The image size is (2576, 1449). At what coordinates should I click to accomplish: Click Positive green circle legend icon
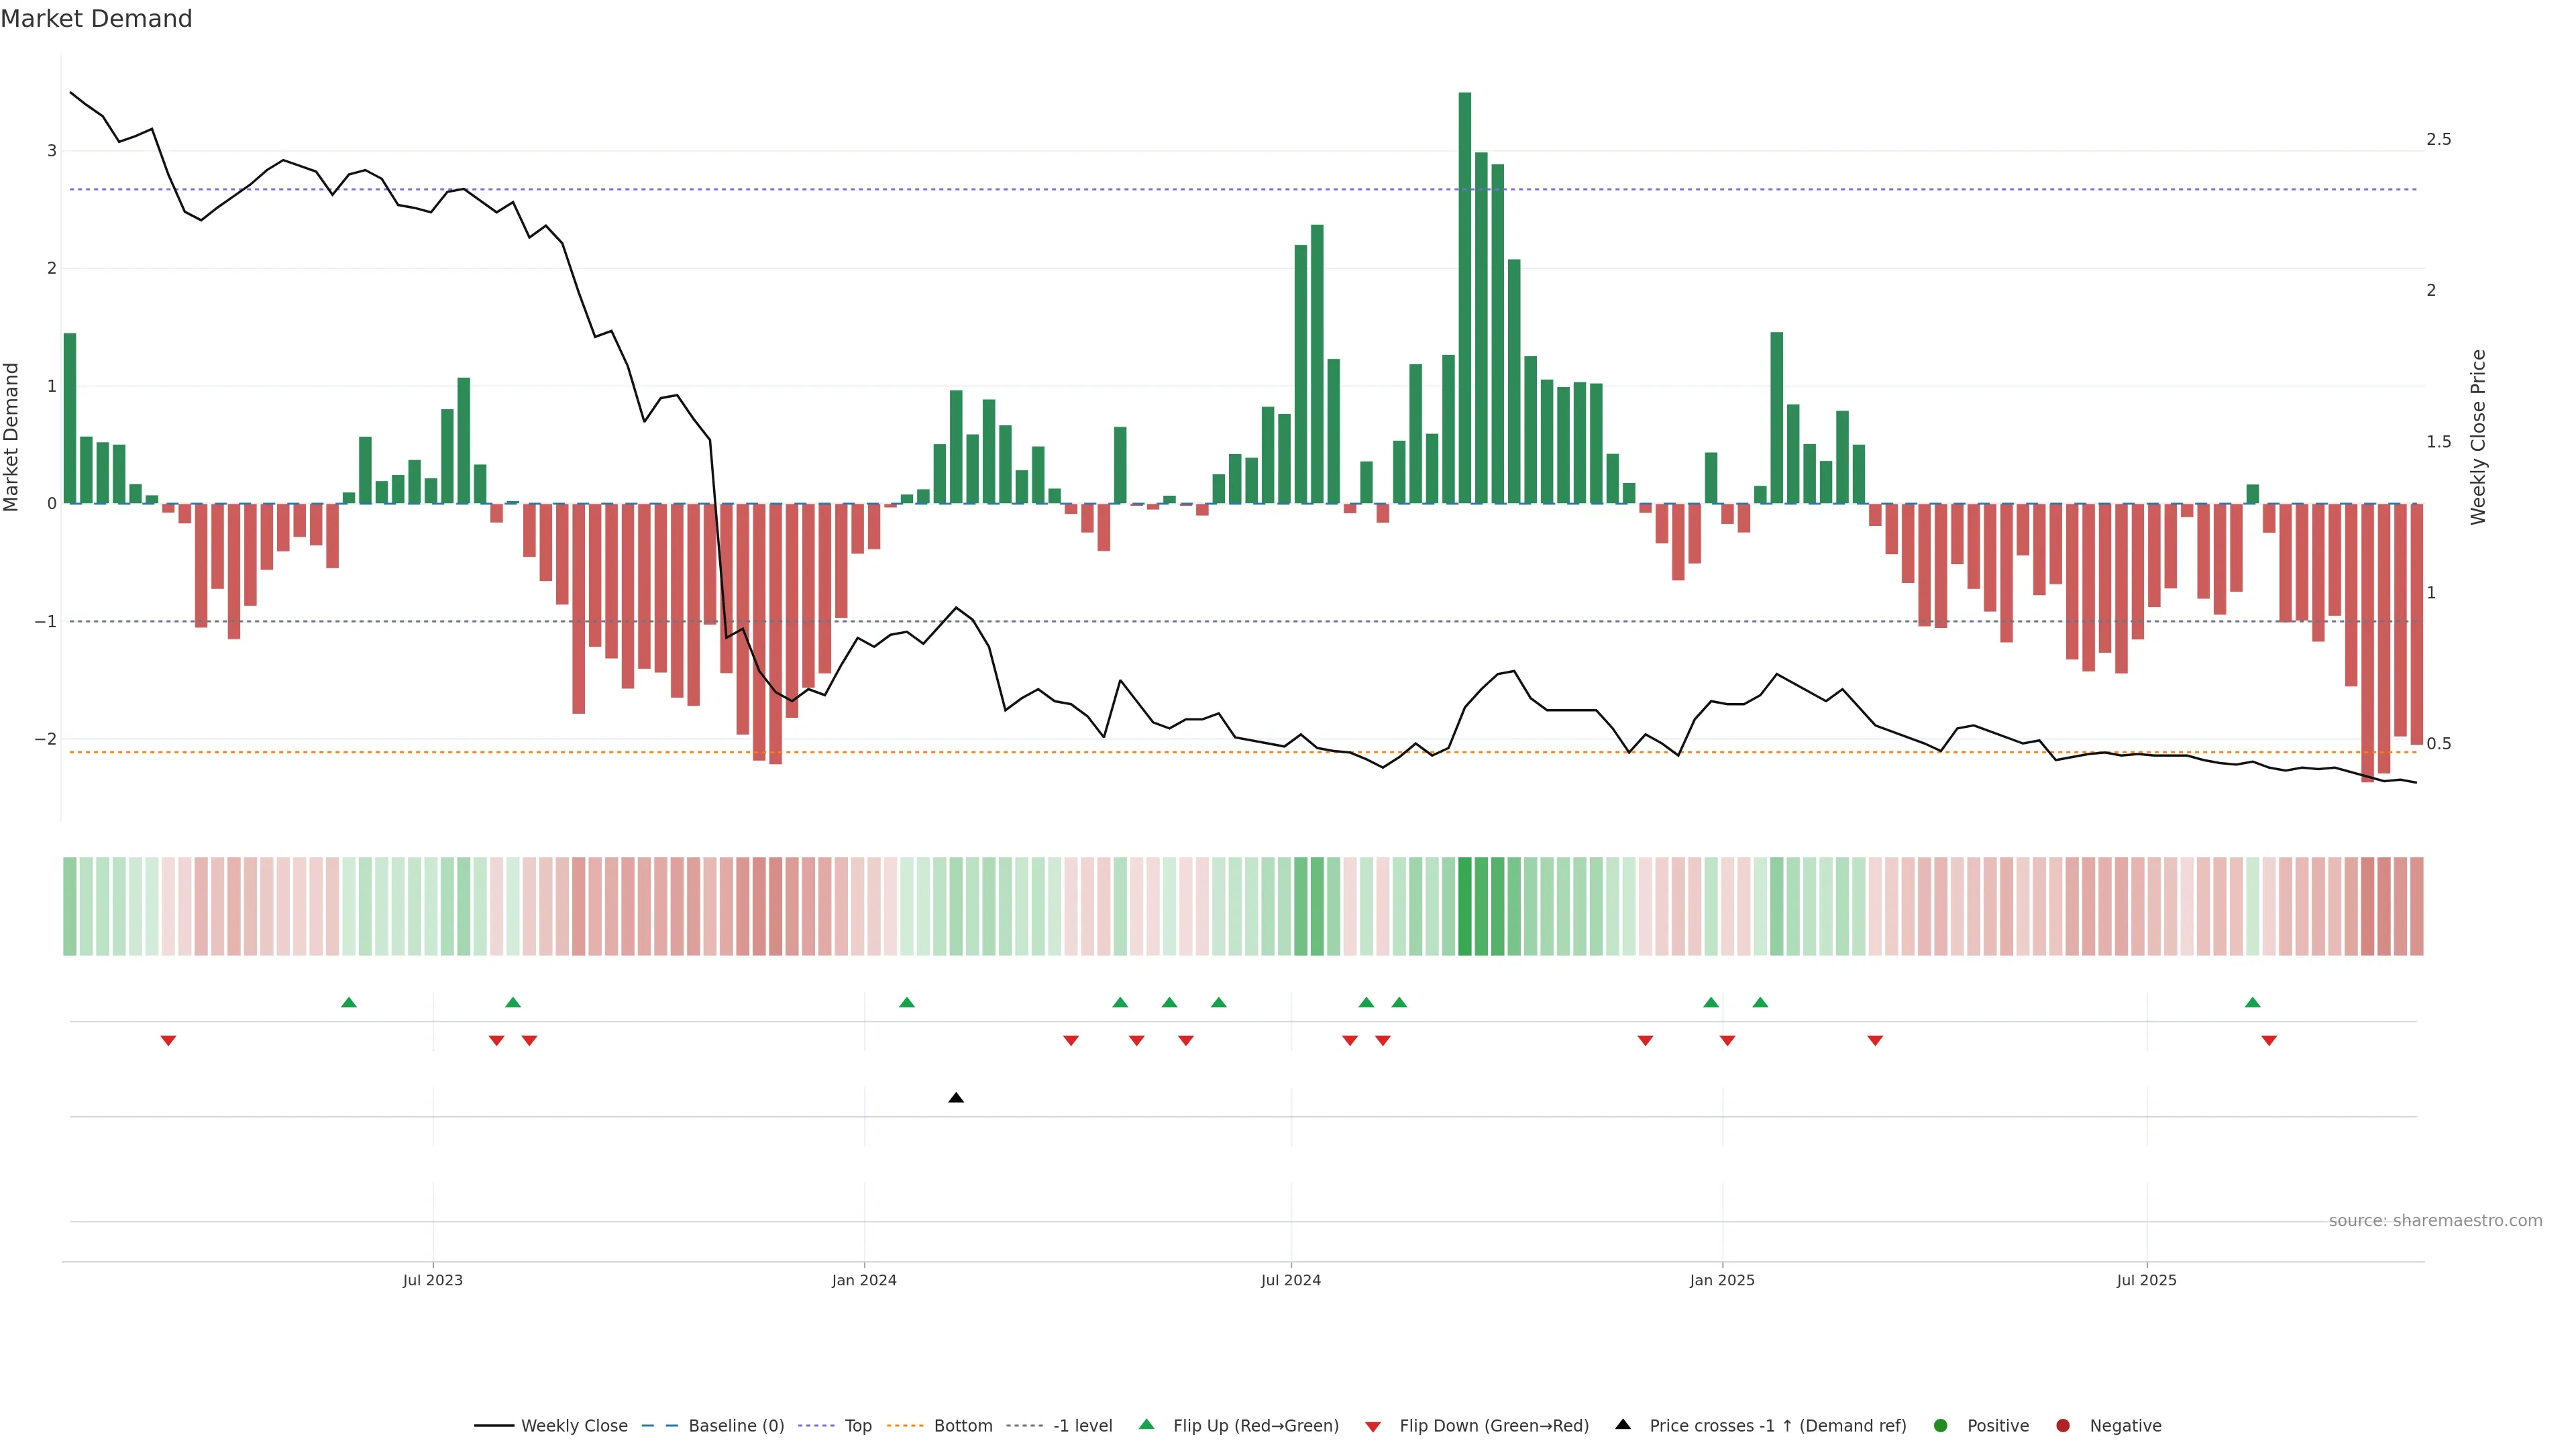click(x=1941, y=1426)
